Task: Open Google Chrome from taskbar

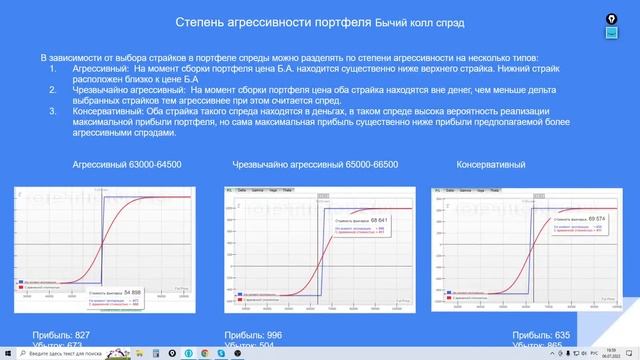Action: point(205,353)
